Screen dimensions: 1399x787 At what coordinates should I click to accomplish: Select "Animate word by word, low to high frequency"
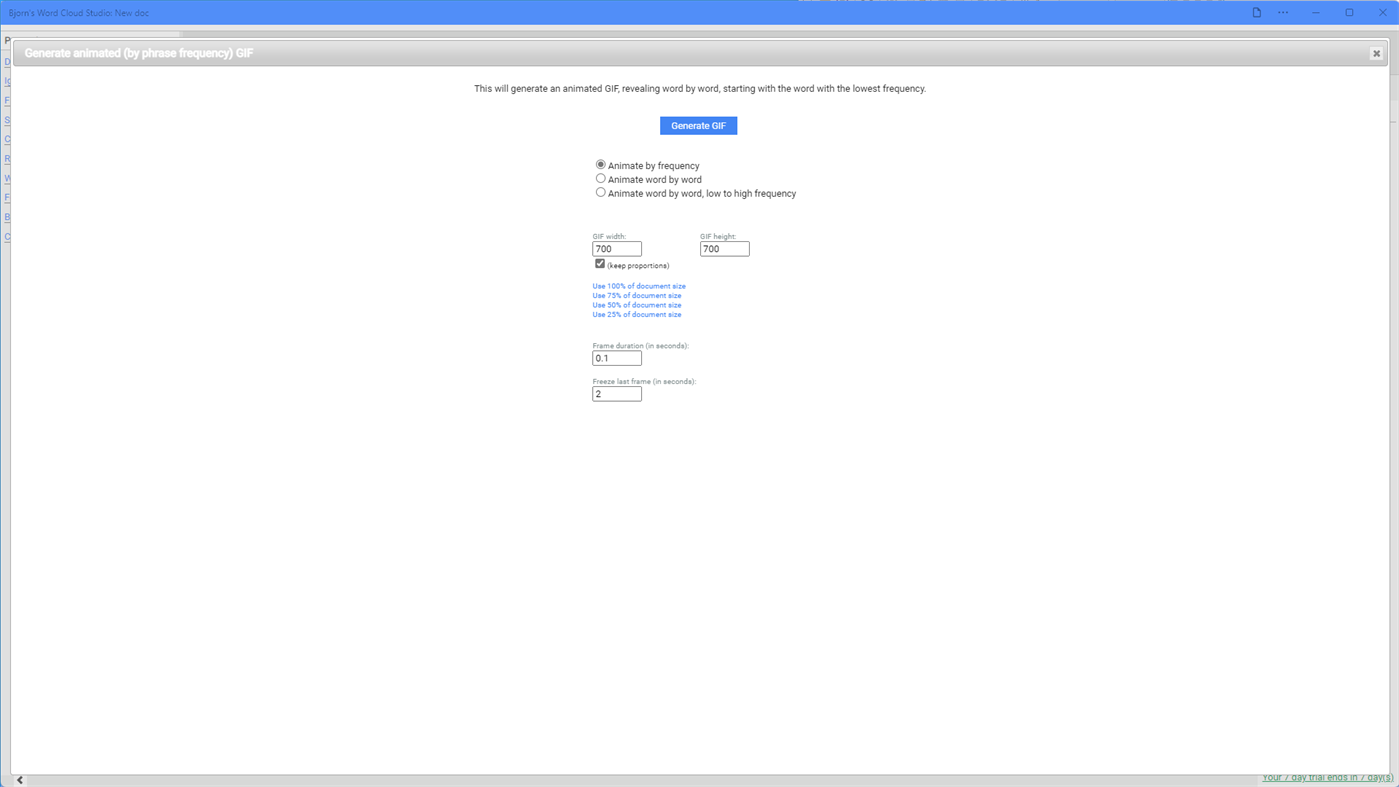point(600,191)
